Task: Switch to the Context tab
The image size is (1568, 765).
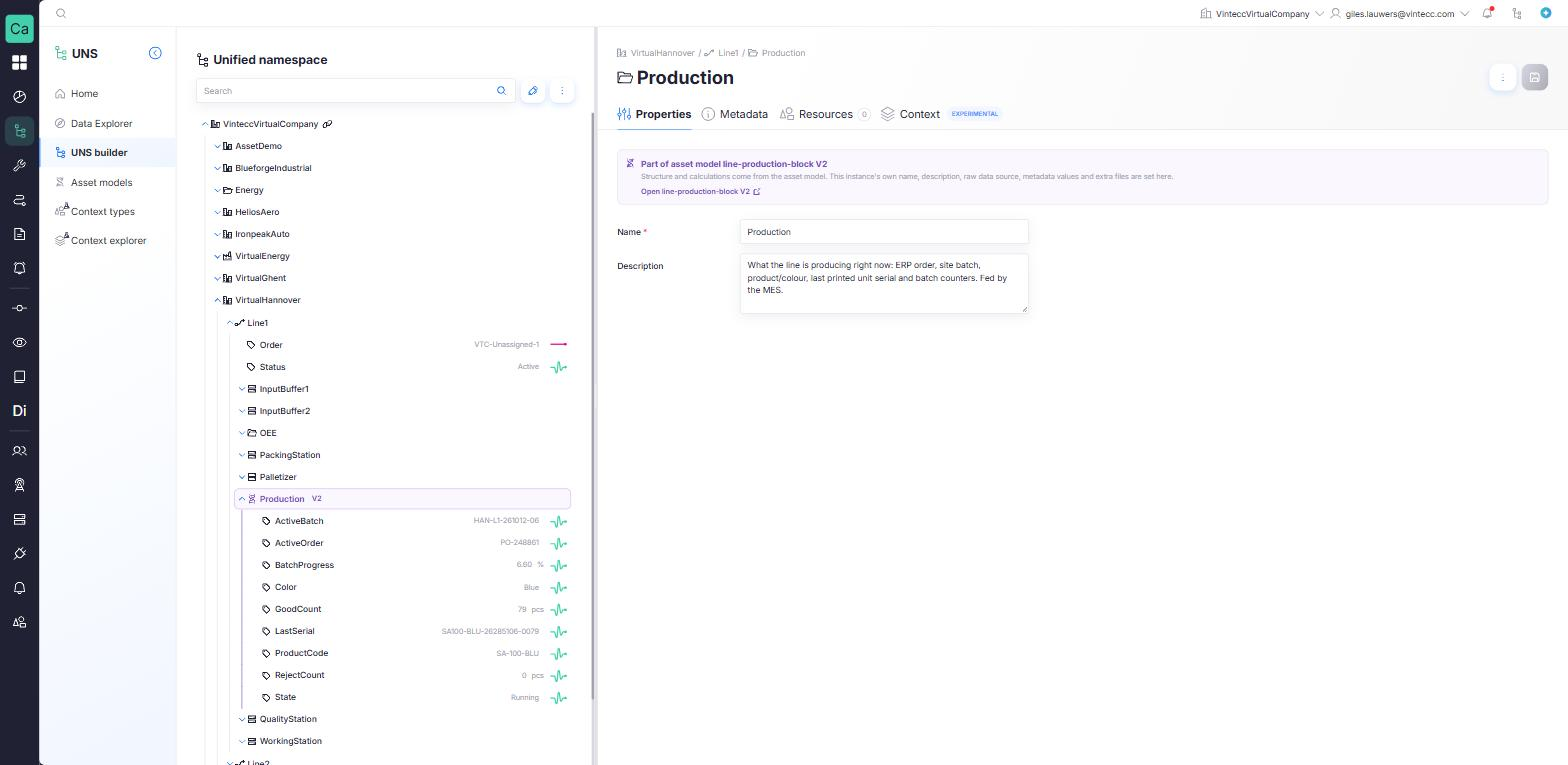Action: click(911, 114)
